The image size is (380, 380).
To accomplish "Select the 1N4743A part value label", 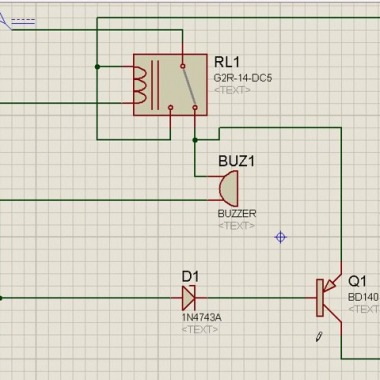I will click(x=201, y=317).
